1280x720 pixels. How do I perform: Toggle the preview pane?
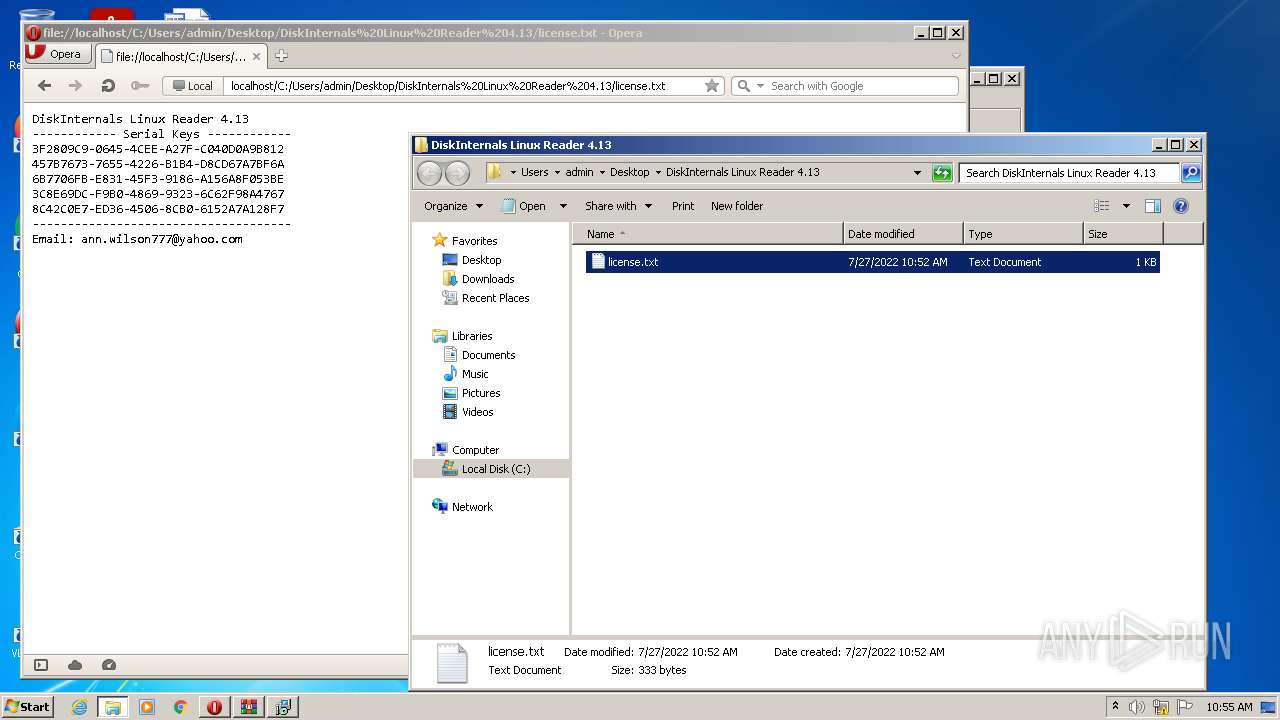point(1152,206)
